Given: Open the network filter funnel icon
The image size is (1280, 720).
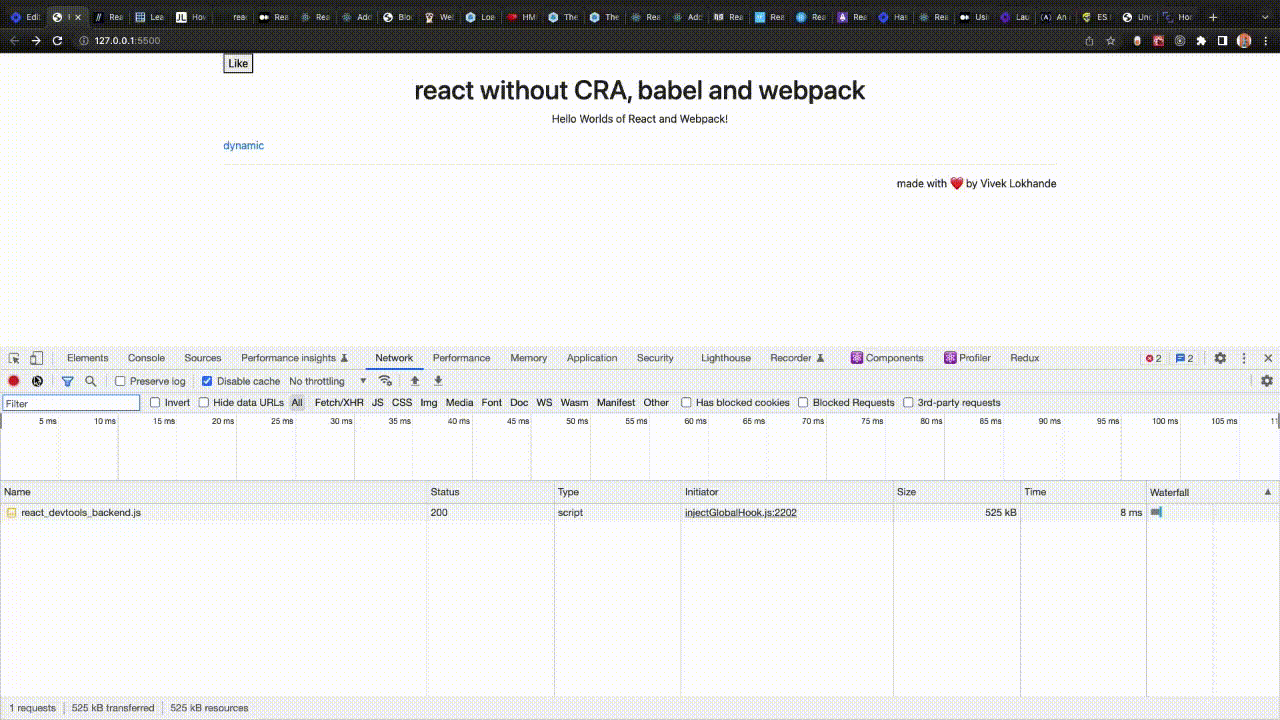Looking at the screenshot, I should coord(67,381).
